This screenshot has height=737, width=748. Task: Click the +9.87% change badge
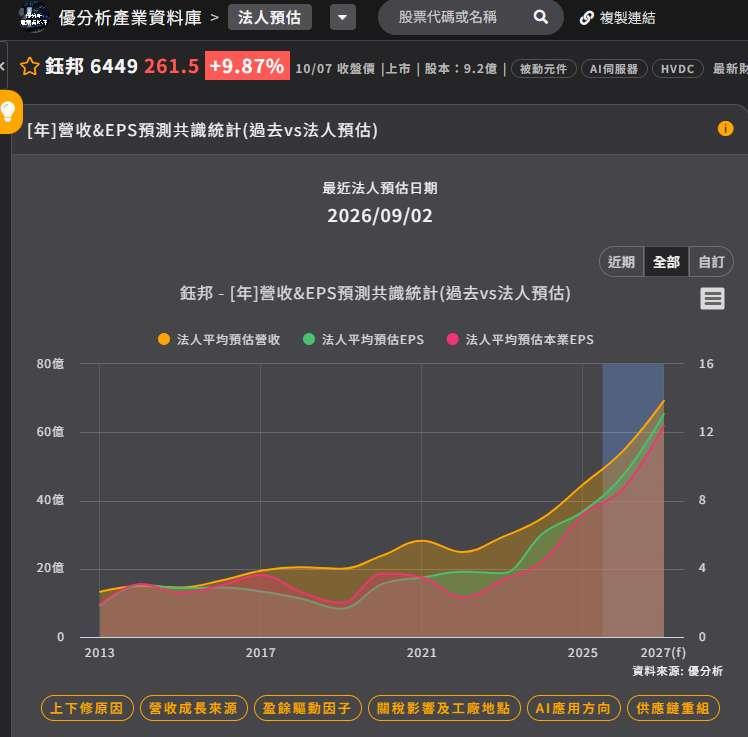[x=247, y=66]
